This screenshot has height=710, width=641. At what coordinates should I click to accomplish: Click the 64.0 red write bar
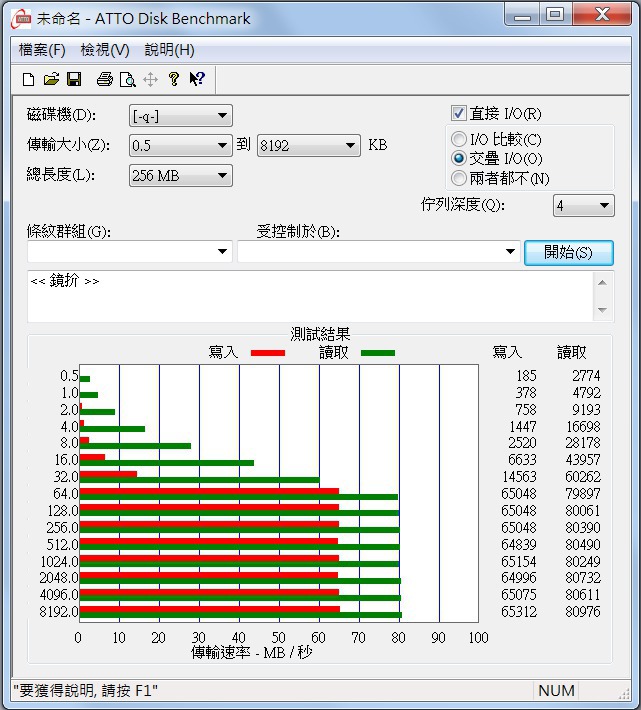pos(209,491)
